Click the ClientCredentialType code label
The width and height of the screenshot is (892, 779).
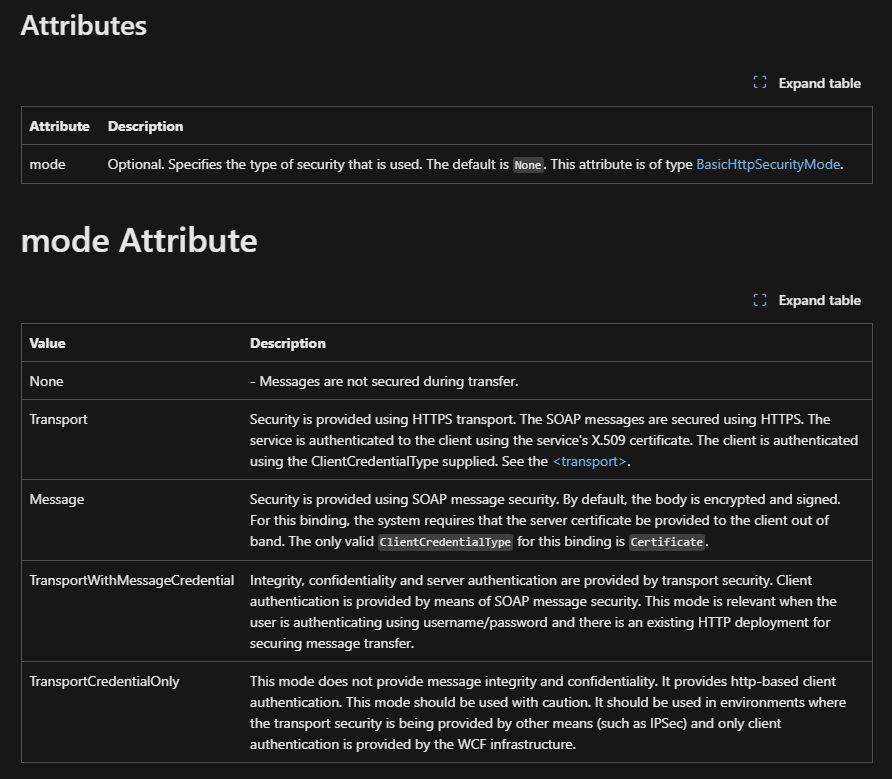click(x=445, y=541)
